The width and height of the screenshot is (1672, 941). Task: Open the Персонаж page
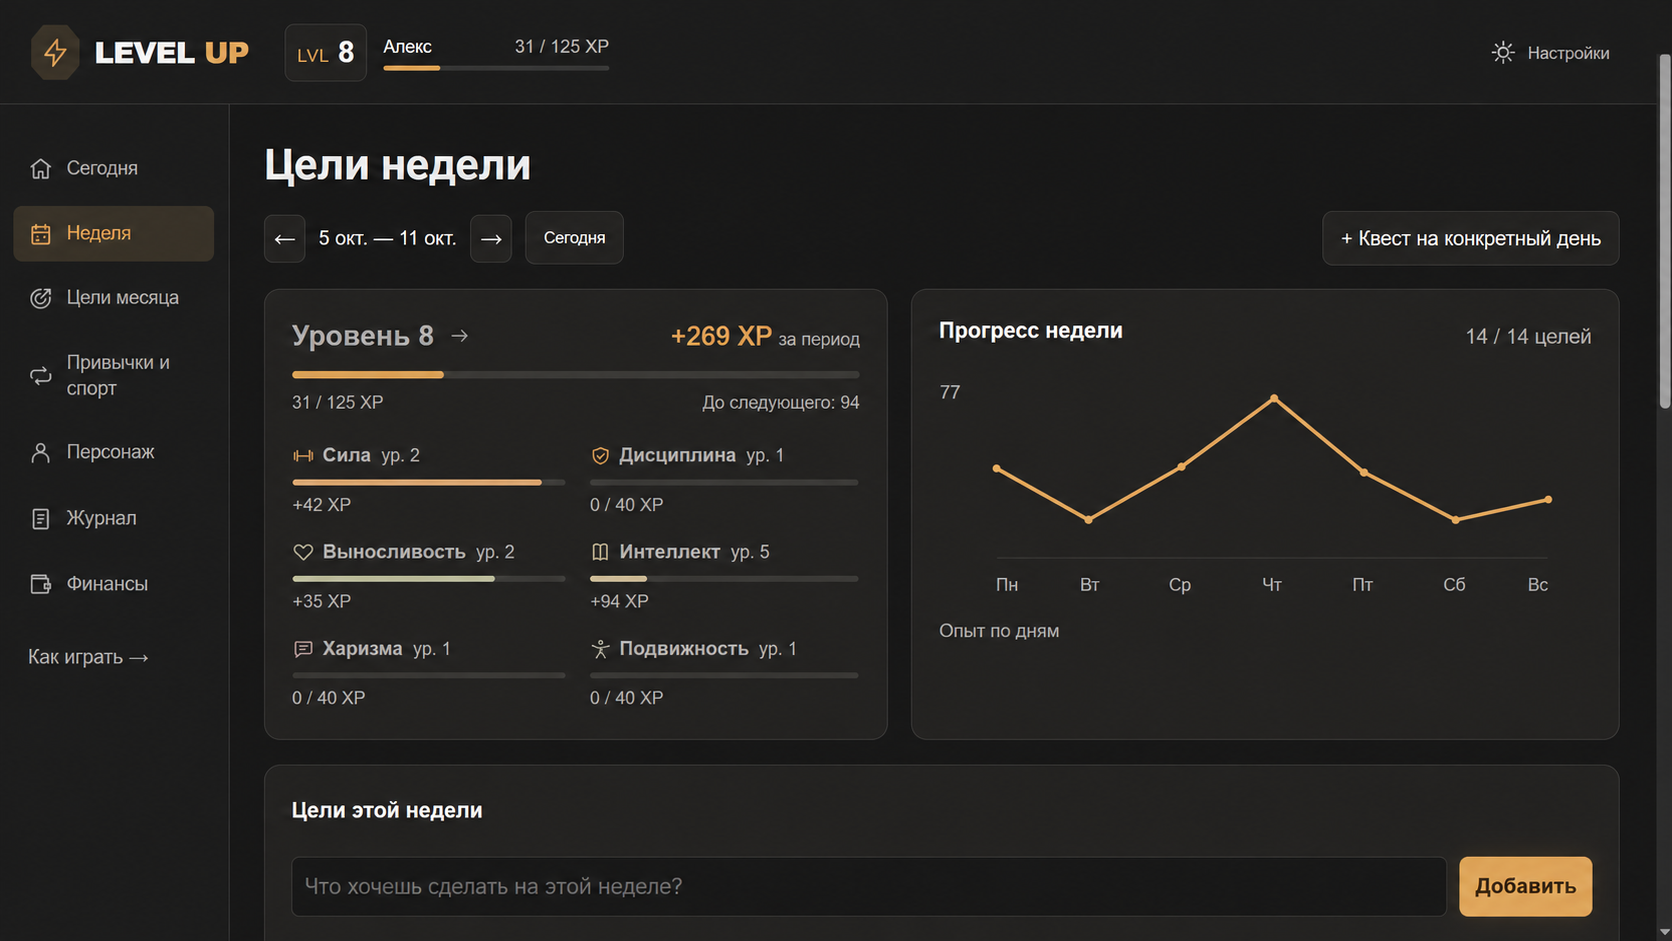114,452
